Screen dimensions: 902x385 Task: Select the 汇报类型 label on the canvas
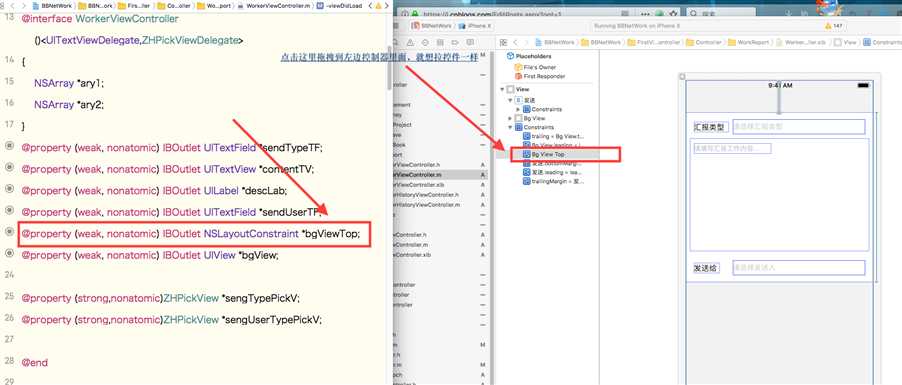(711, 127)
